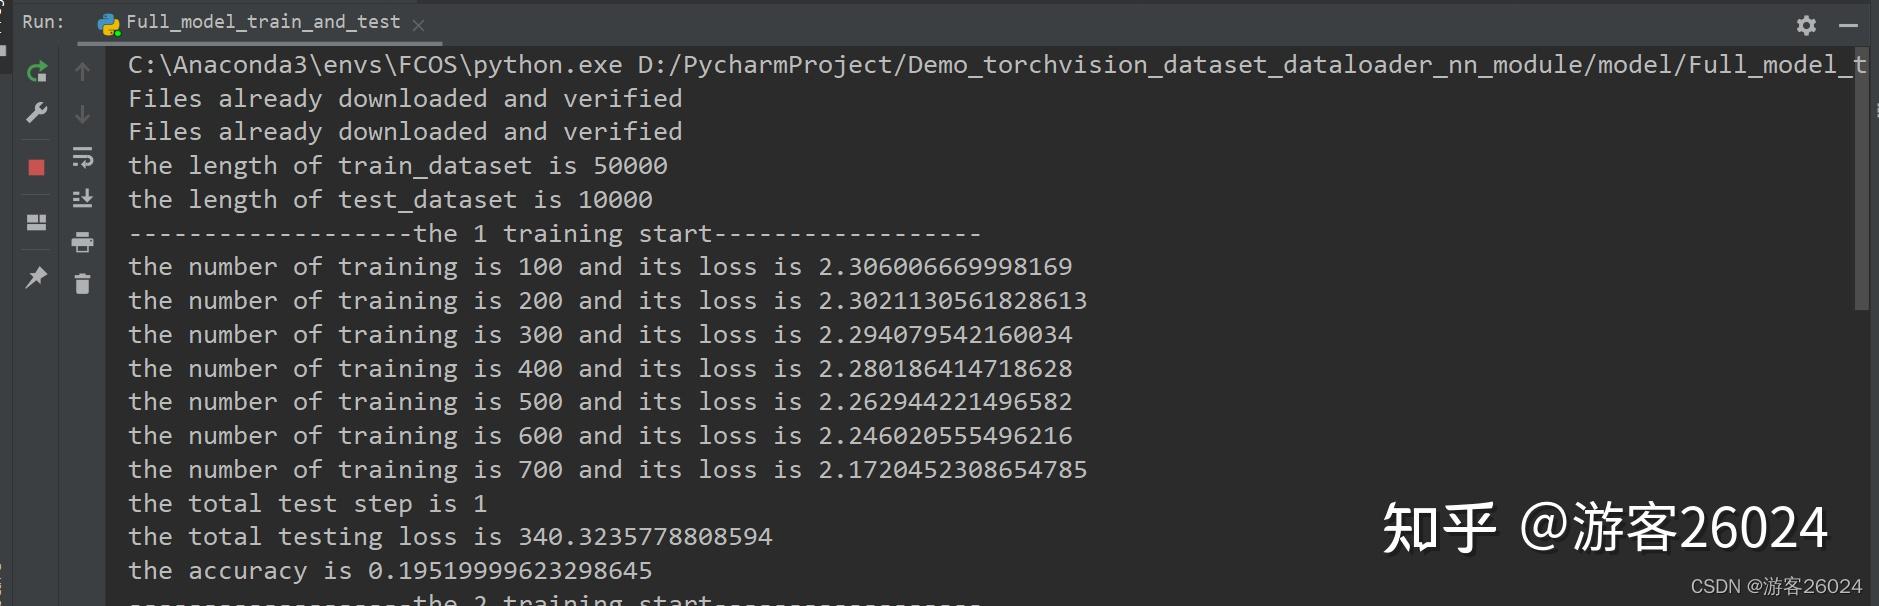Open the wrench run configuration settings
The height and width of the screenshot is (606, 1879).
pyautogui.click(x=37, y=112)
